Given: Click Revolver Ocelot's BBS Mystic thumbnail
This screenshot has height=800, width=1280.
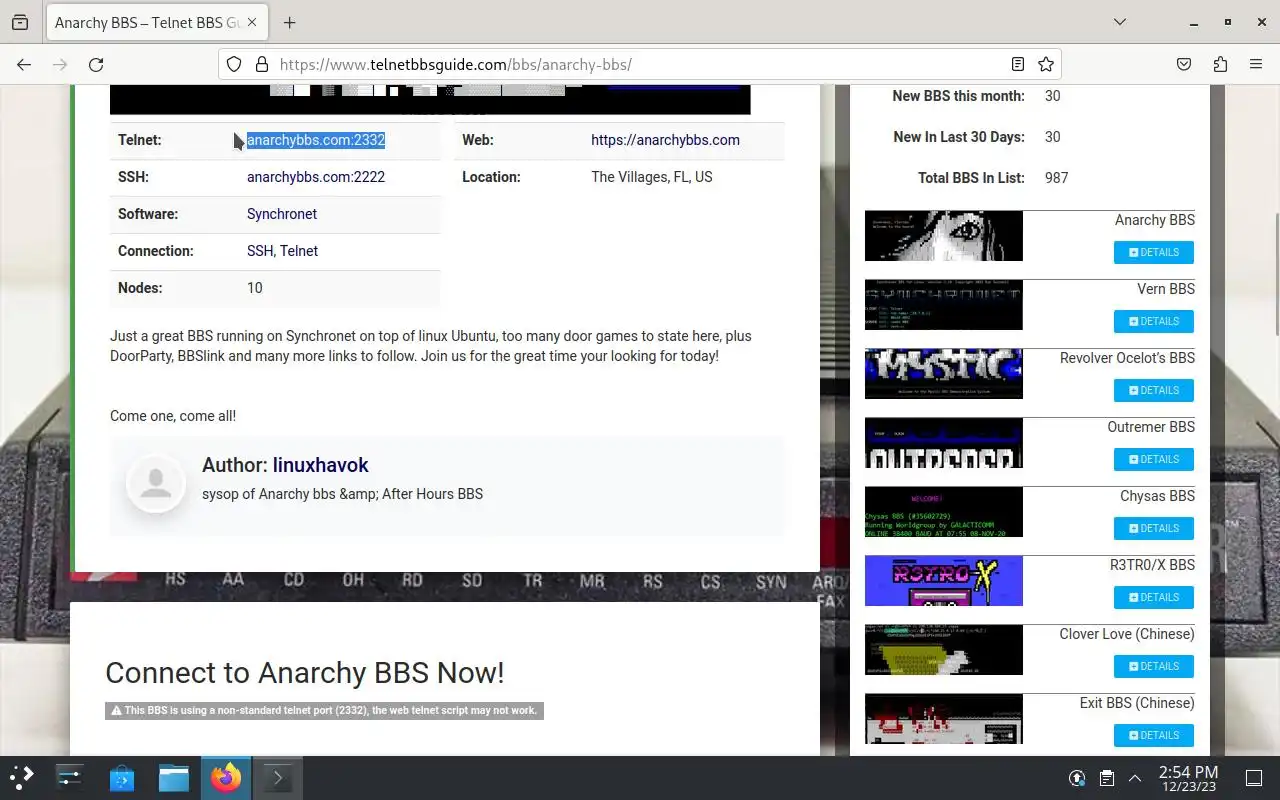Looking at the screenshot, I should [x=944, y=373].
